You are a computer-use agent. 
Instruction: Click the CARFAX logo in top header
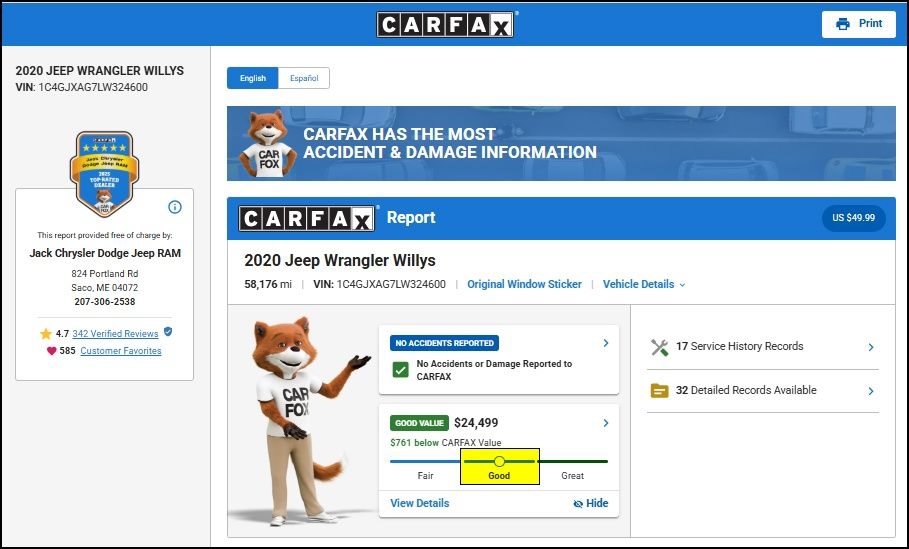coord(445,25)
